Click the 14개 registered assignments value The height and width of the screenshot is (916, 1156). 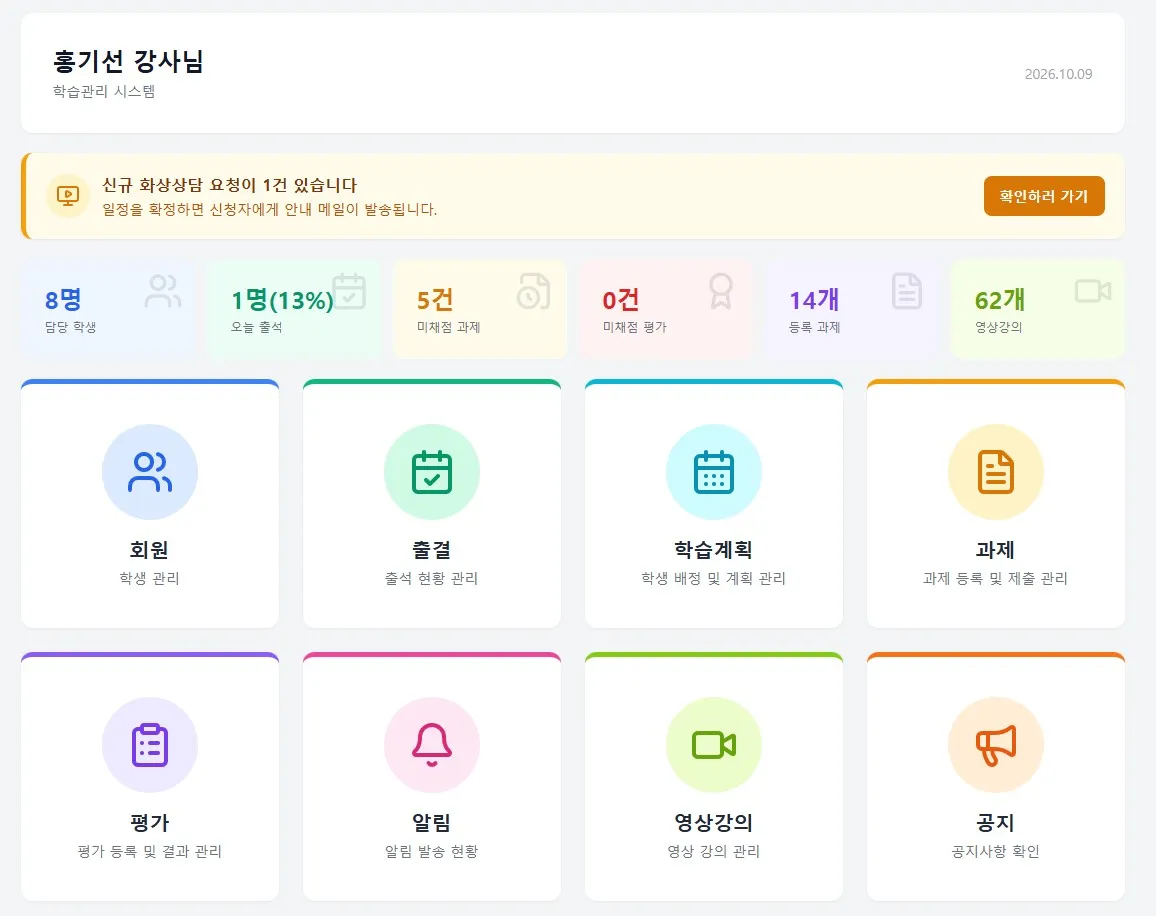coord(815,300)
